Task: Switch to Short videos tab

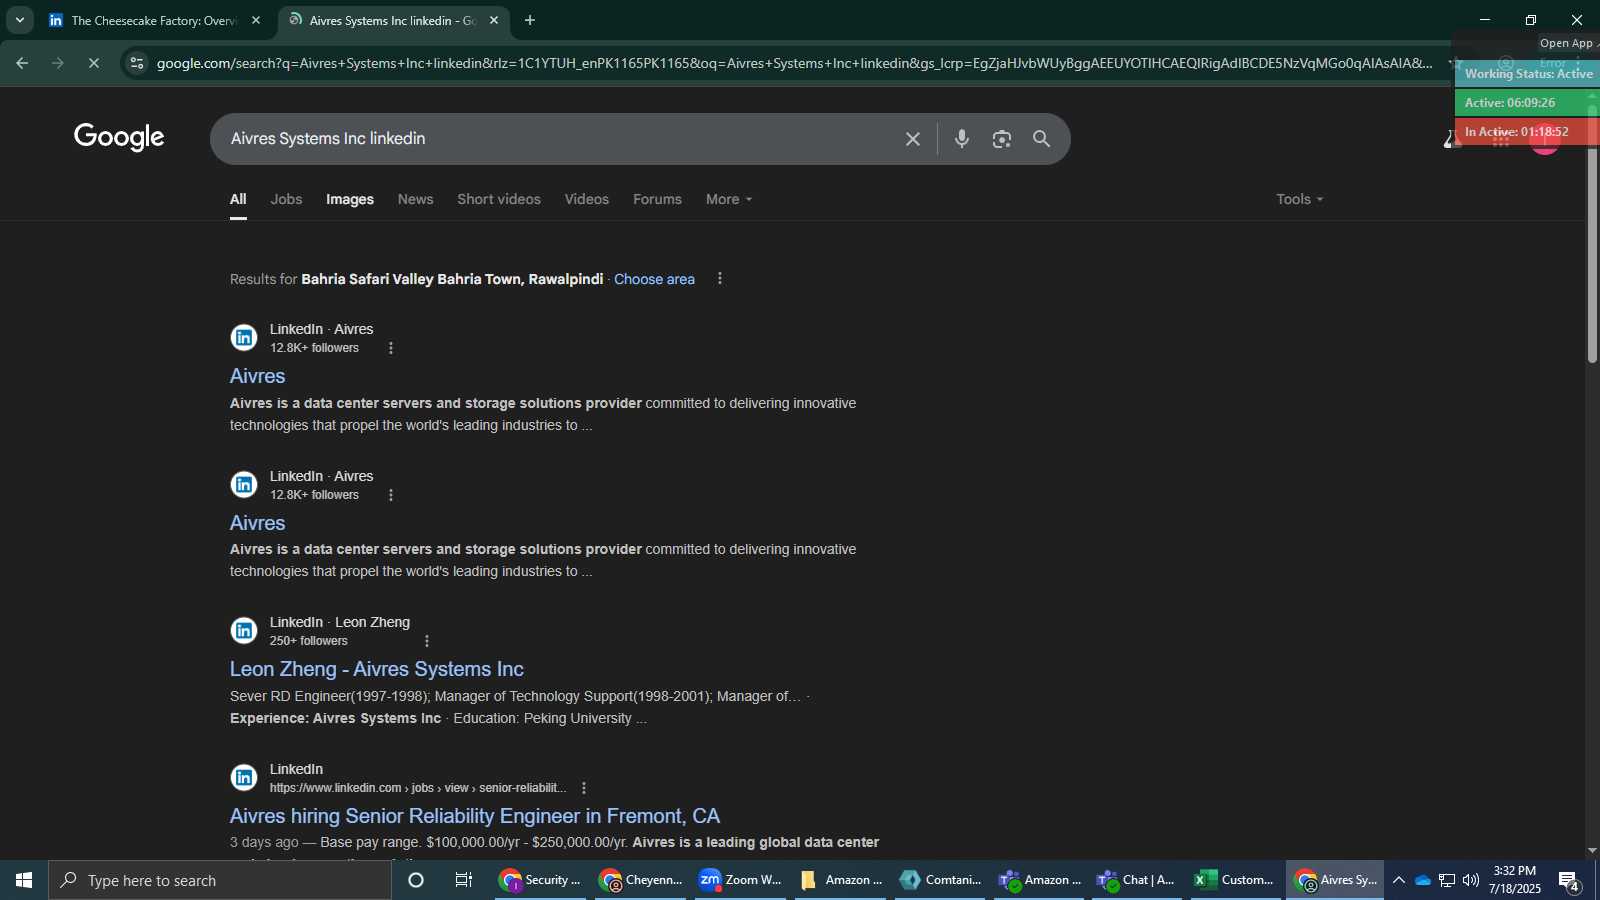Action: pos(499,199)
